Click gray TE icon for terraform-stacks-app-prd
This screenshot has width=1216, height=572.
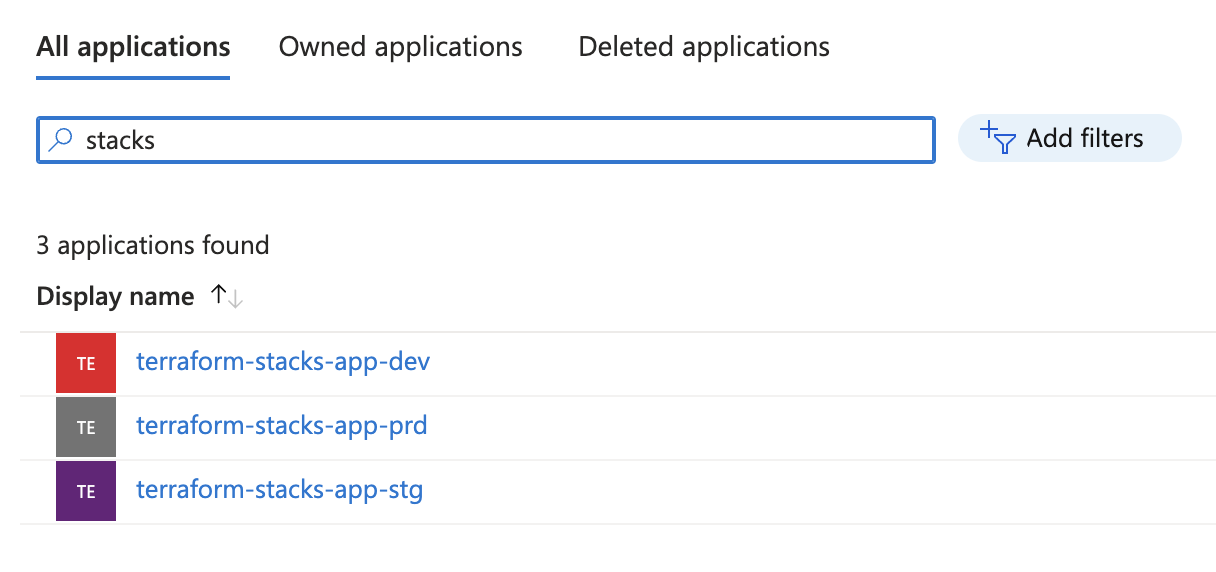[x=86, y=427]
